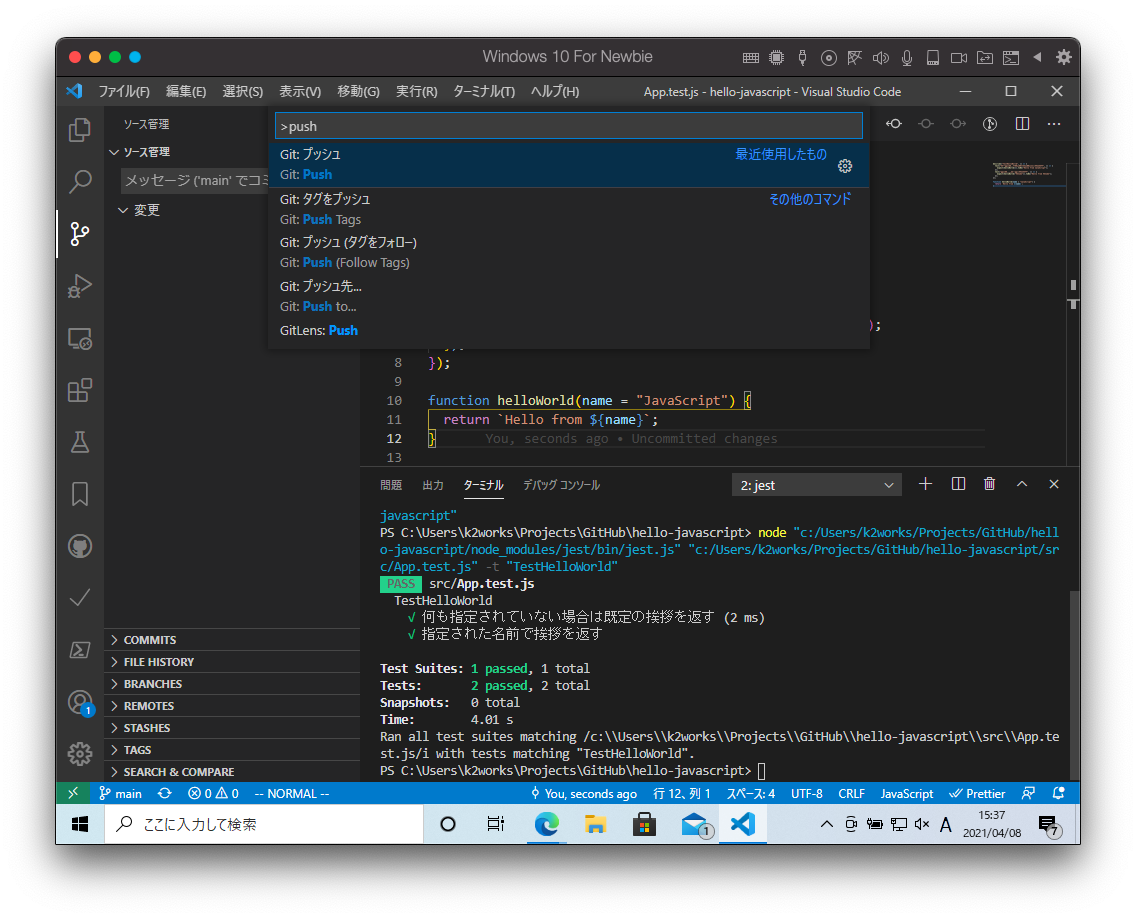
Task: Click the Manage gear icon in activity bar
Action: tap(80, 753)
